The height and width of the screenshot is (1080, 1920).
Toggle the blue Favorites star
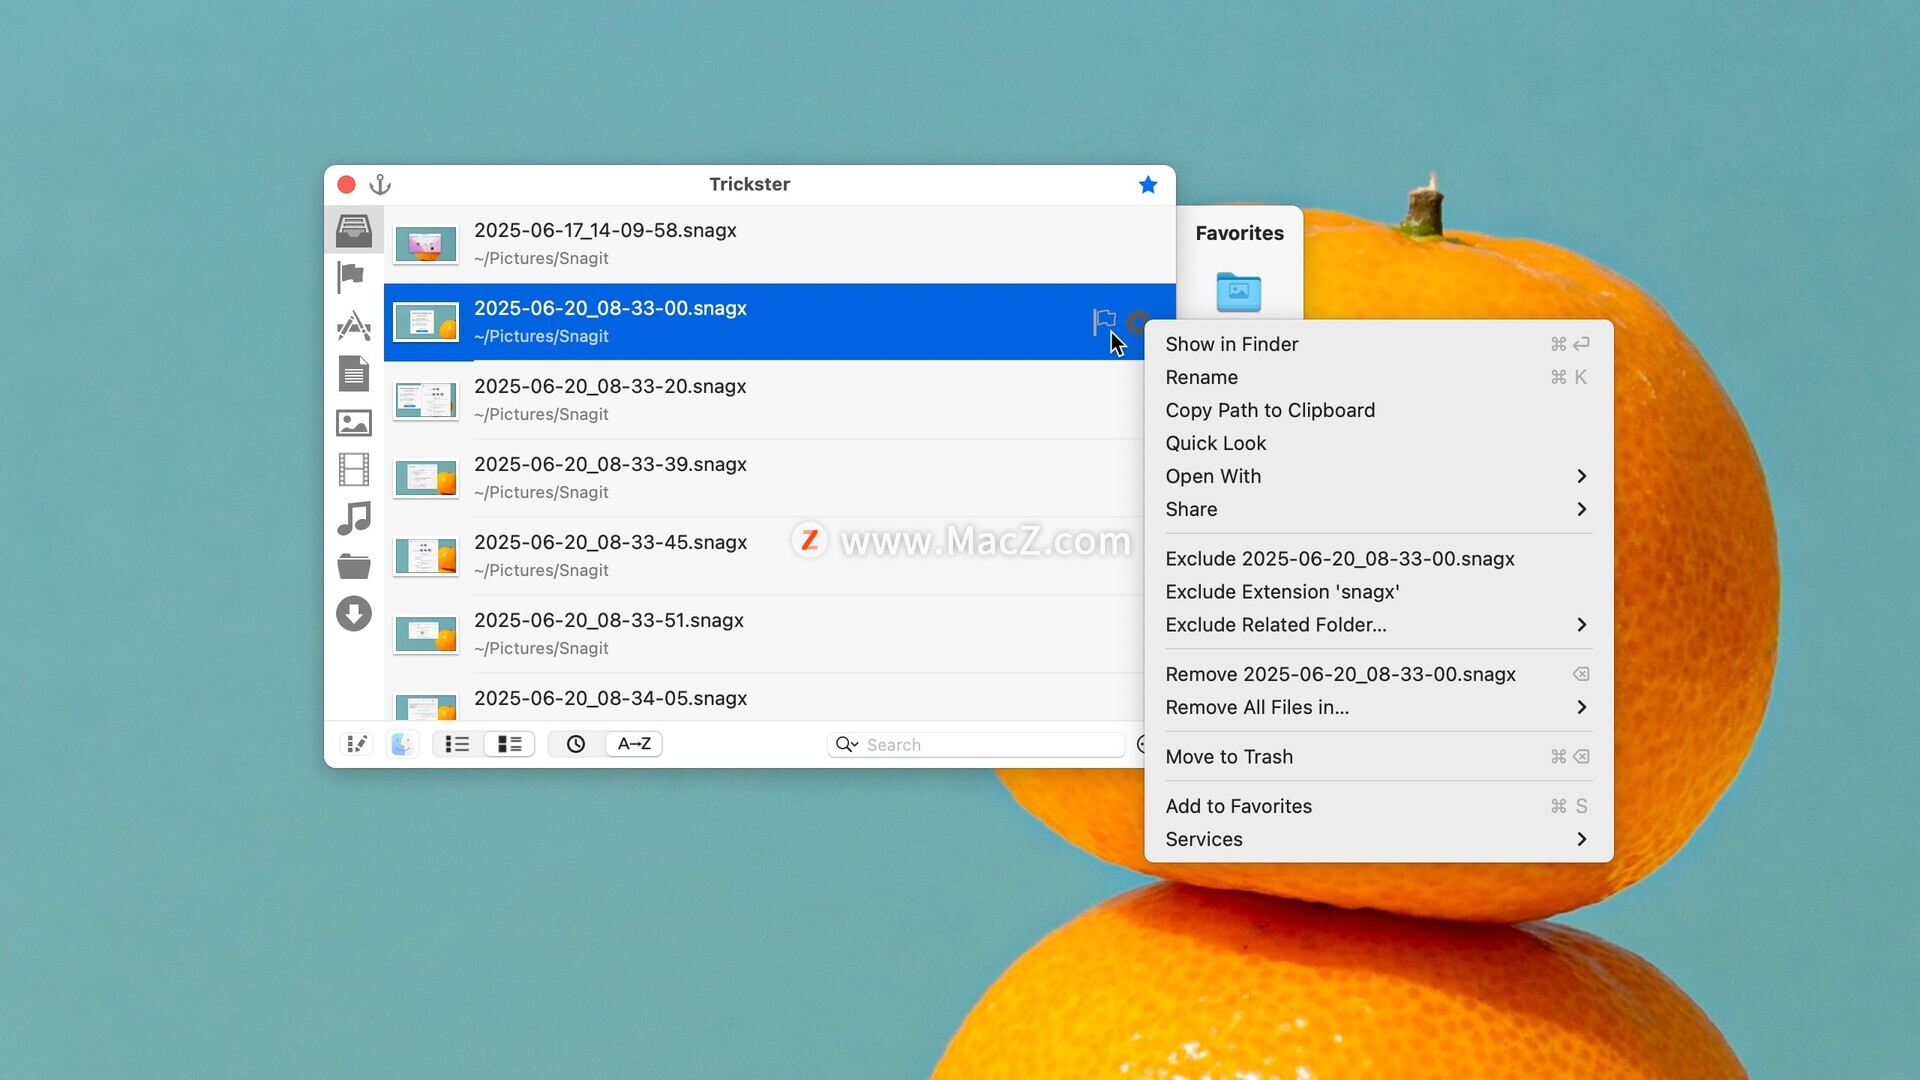pos(1148,184)
